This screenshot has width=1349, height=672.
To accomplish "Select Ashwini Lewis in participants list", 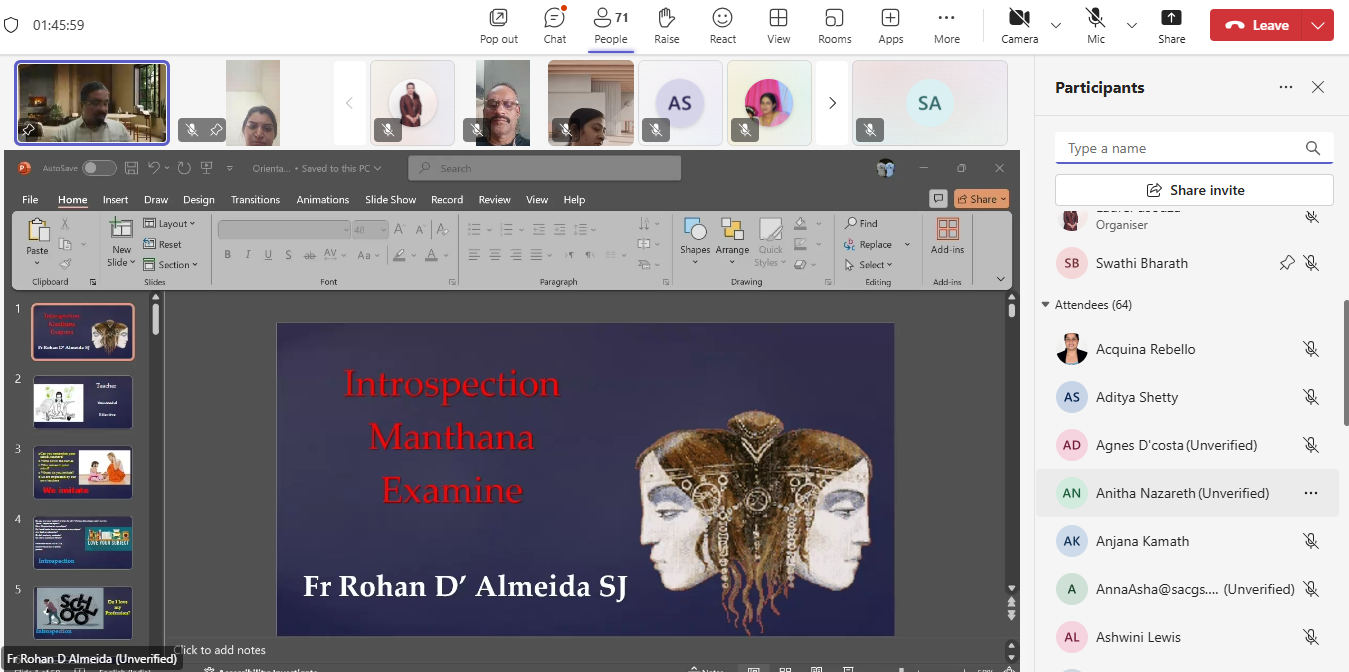I will pyautogui.click(x=1187, y=637).
